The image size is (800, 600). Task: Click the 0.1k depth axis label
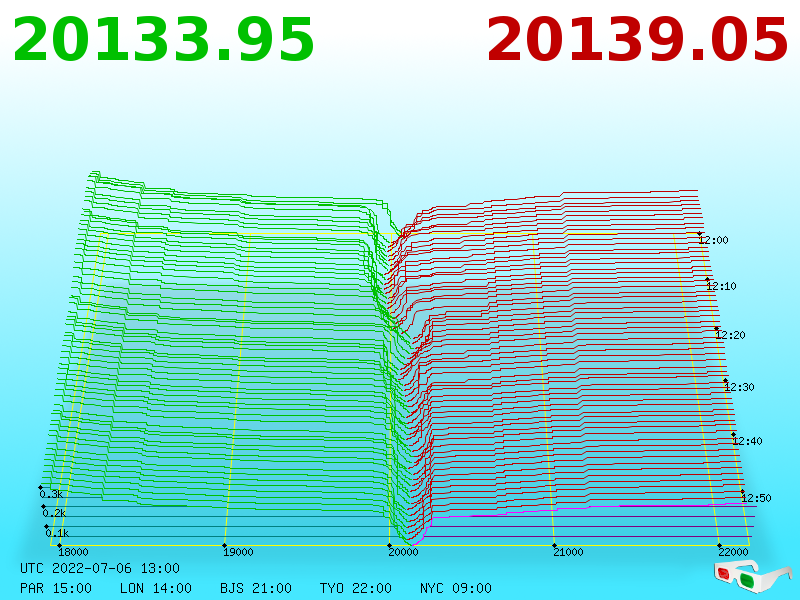57,533
